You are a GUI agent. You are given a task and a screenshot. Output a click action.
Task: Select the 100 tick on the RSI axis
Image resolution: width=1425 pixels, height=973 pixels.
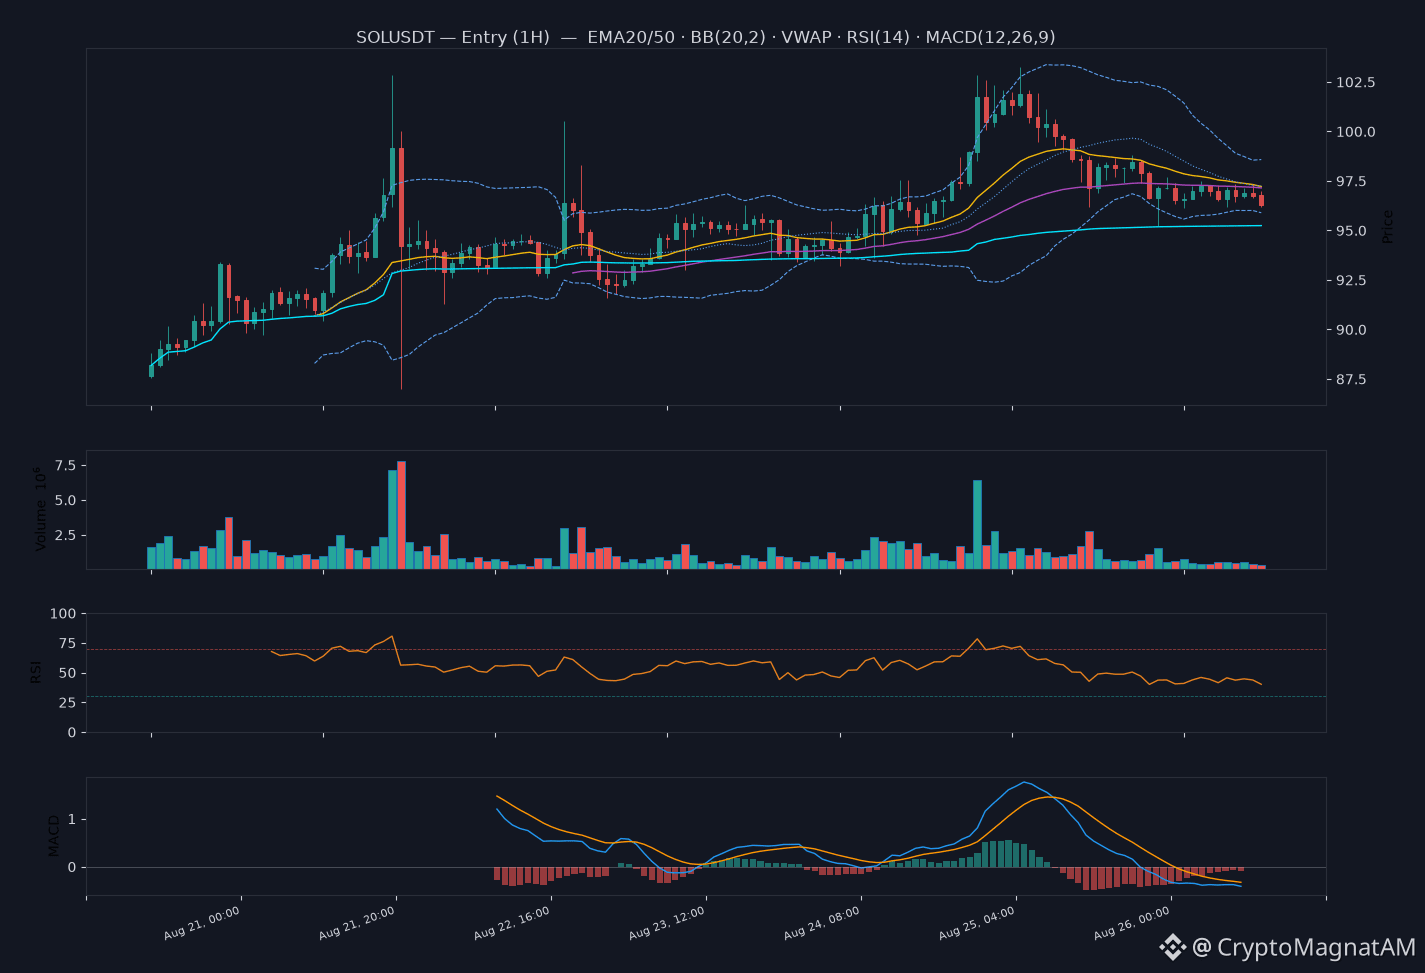pyautogui.click(x=64, y=613)
